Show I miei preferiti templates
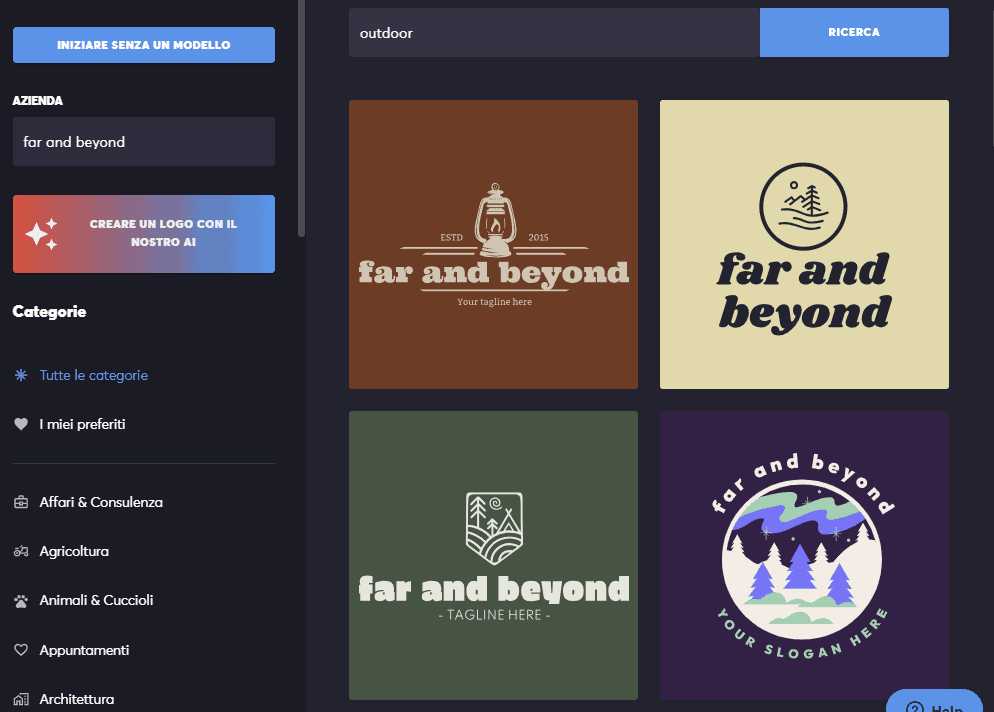Image resolution: width=994 pixels, height=712 pixels. [x=82, y=425]
